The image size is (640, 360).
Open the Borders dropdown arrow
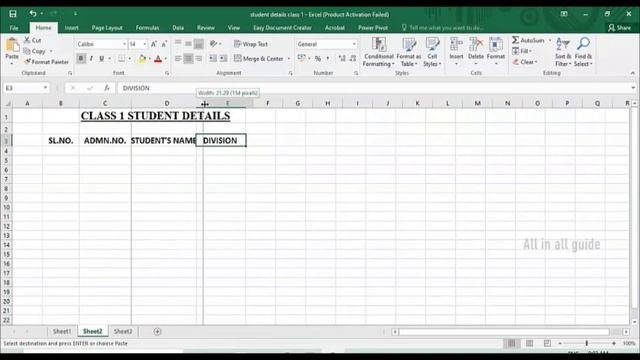[x=130, y=59]
